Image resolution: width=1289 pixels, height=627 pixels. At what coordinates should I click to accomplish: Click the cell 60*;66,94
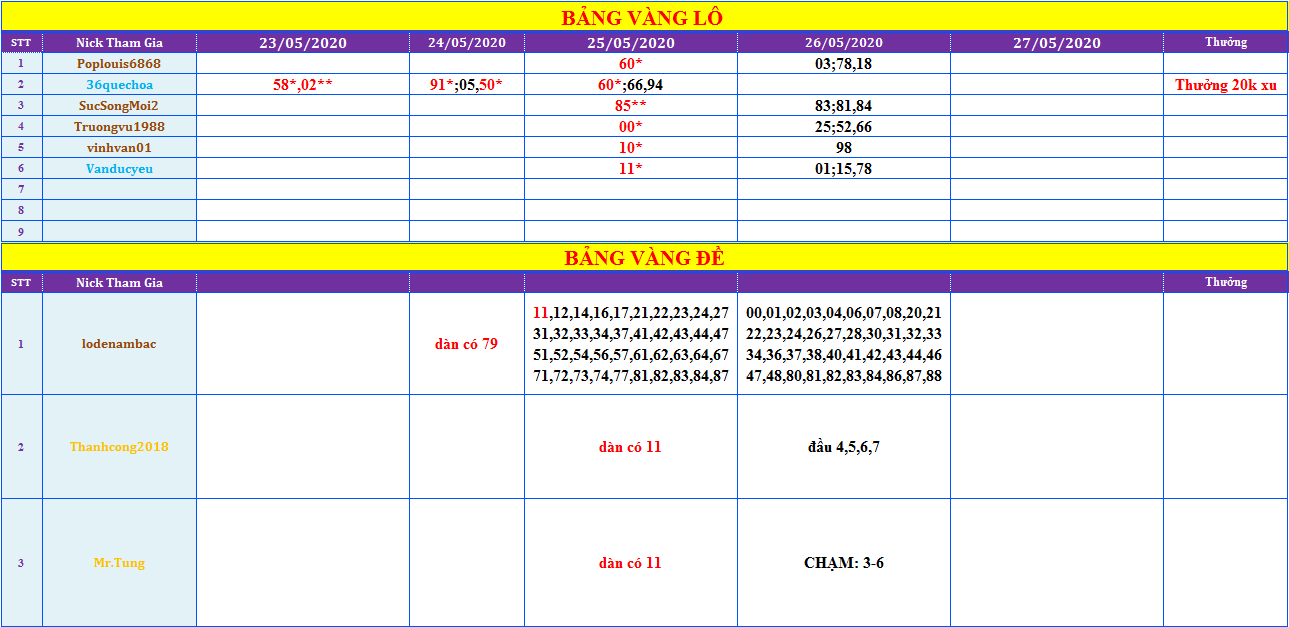pos(631,84)
